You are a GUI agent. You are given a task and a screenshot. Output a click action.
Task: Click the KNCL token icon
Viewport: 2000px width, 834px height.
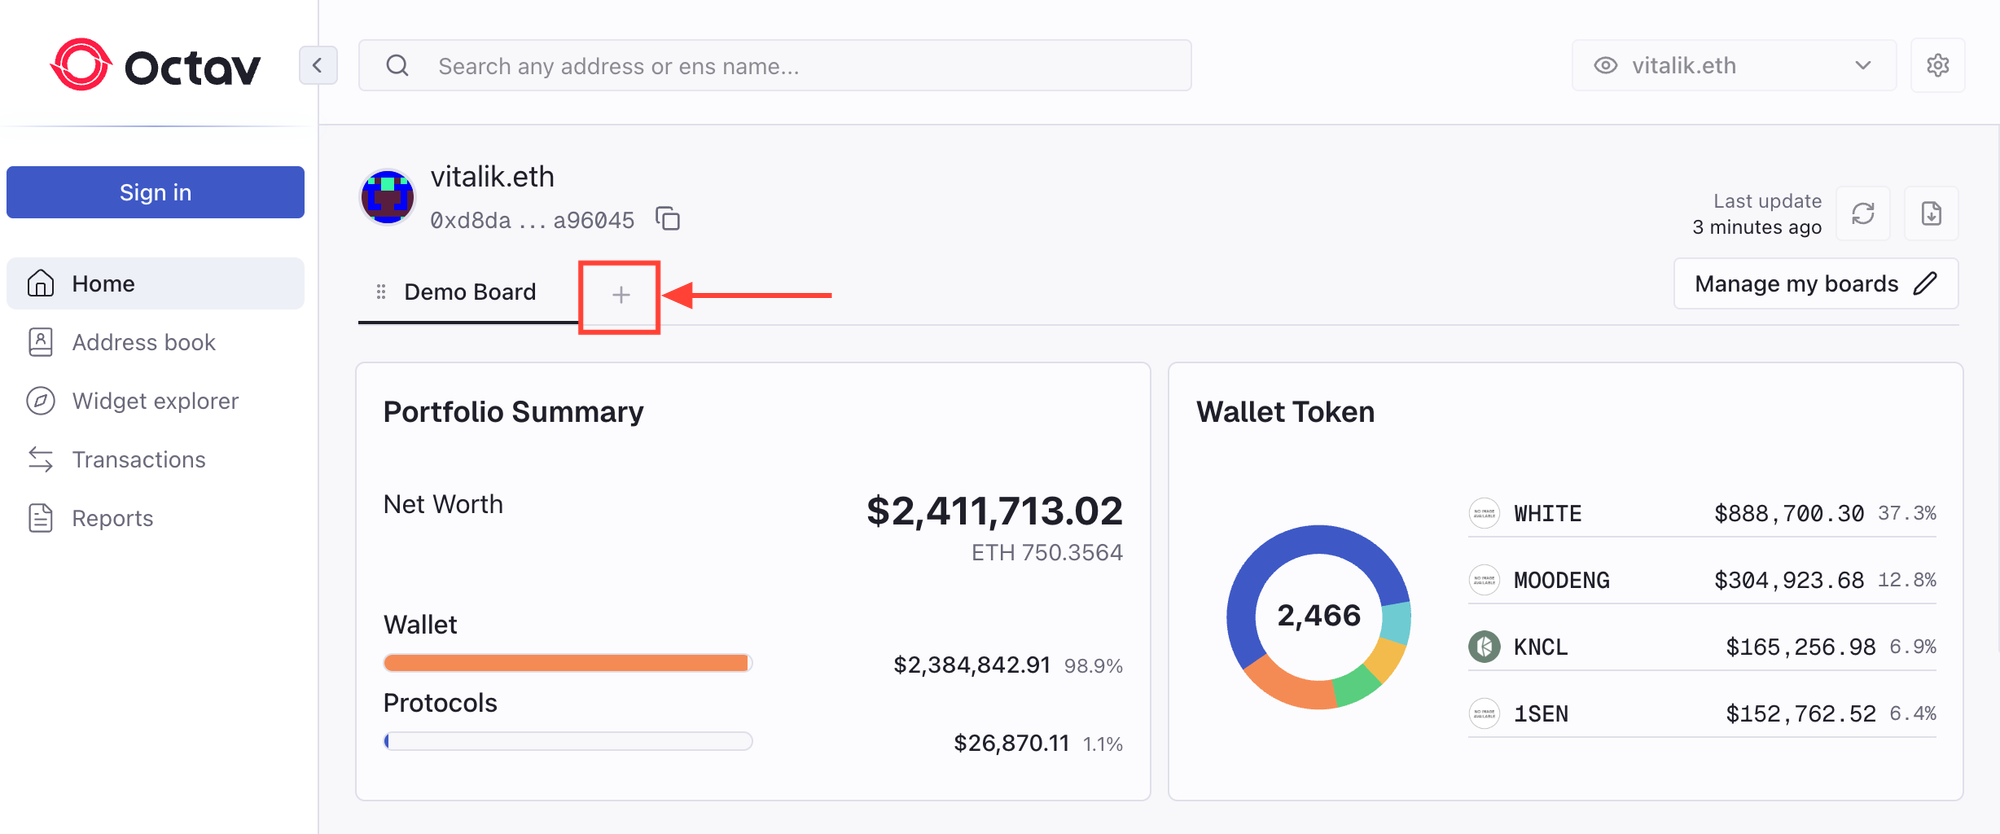click(x=1484, y=647)
